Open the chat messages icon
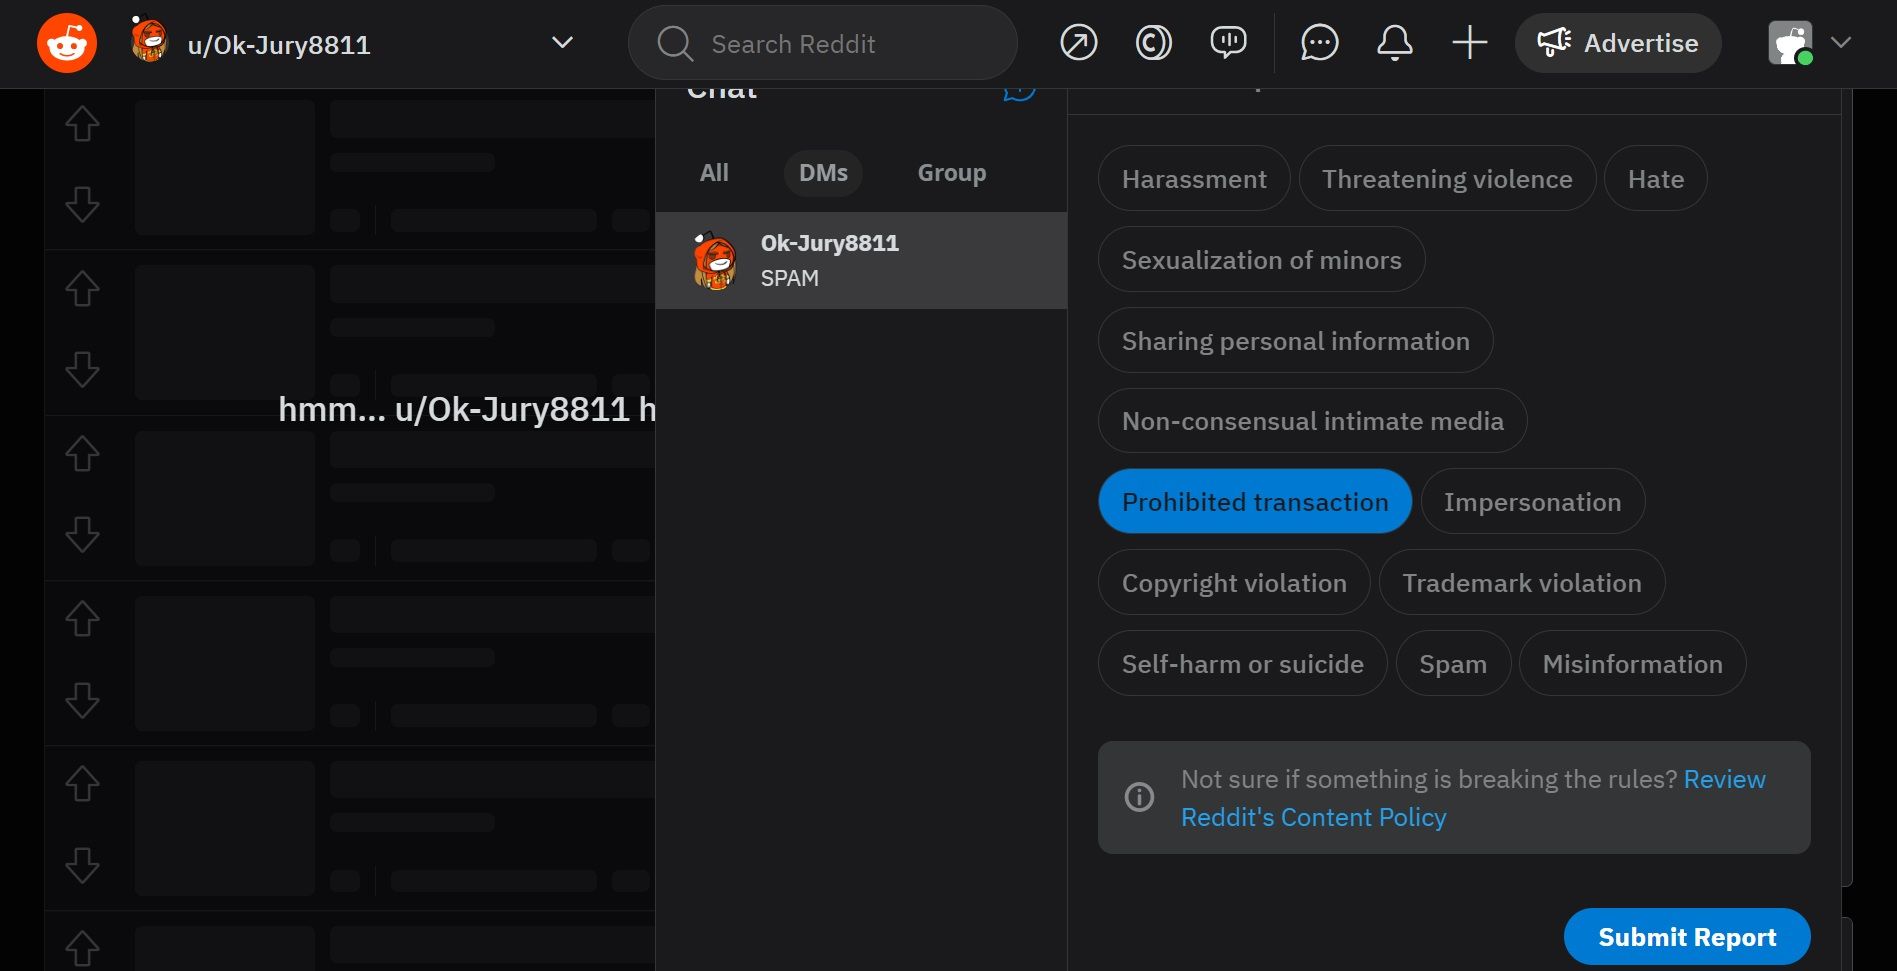 [x=1319, y=42]
